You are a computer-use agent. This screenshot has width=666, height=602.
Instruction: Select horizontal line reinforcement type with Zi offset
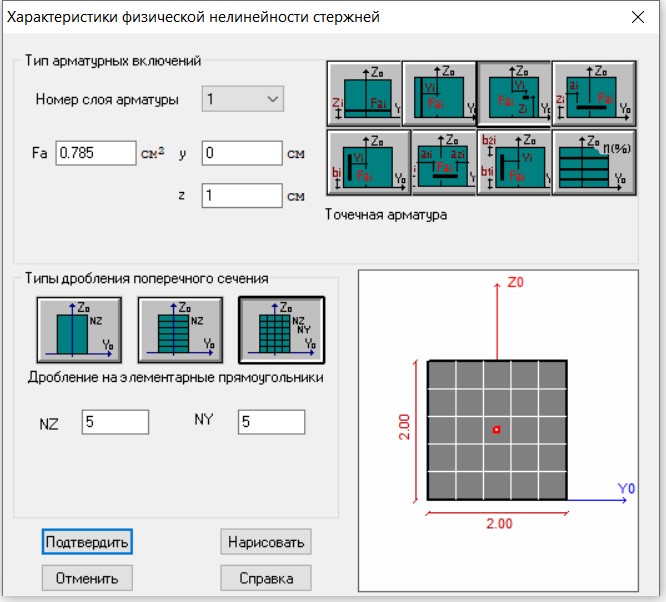[x=363, y=94]
